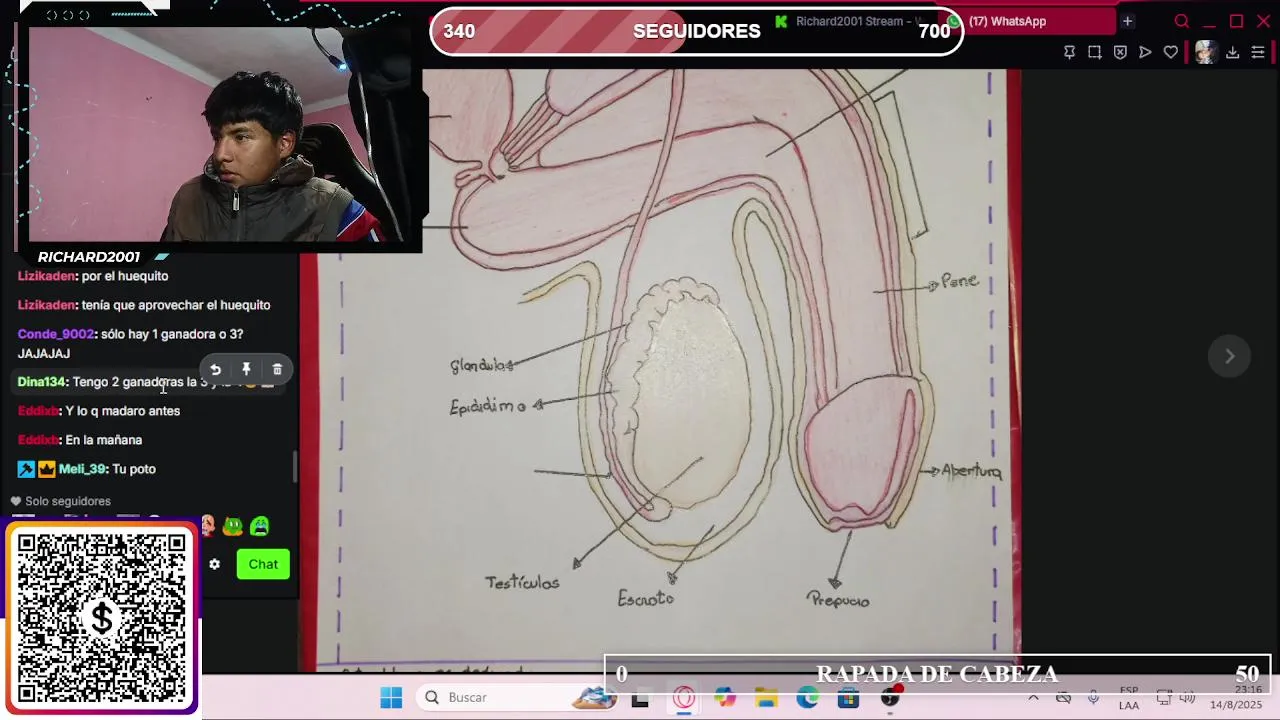Open a new browser tab with plus

pos(1127,21)
